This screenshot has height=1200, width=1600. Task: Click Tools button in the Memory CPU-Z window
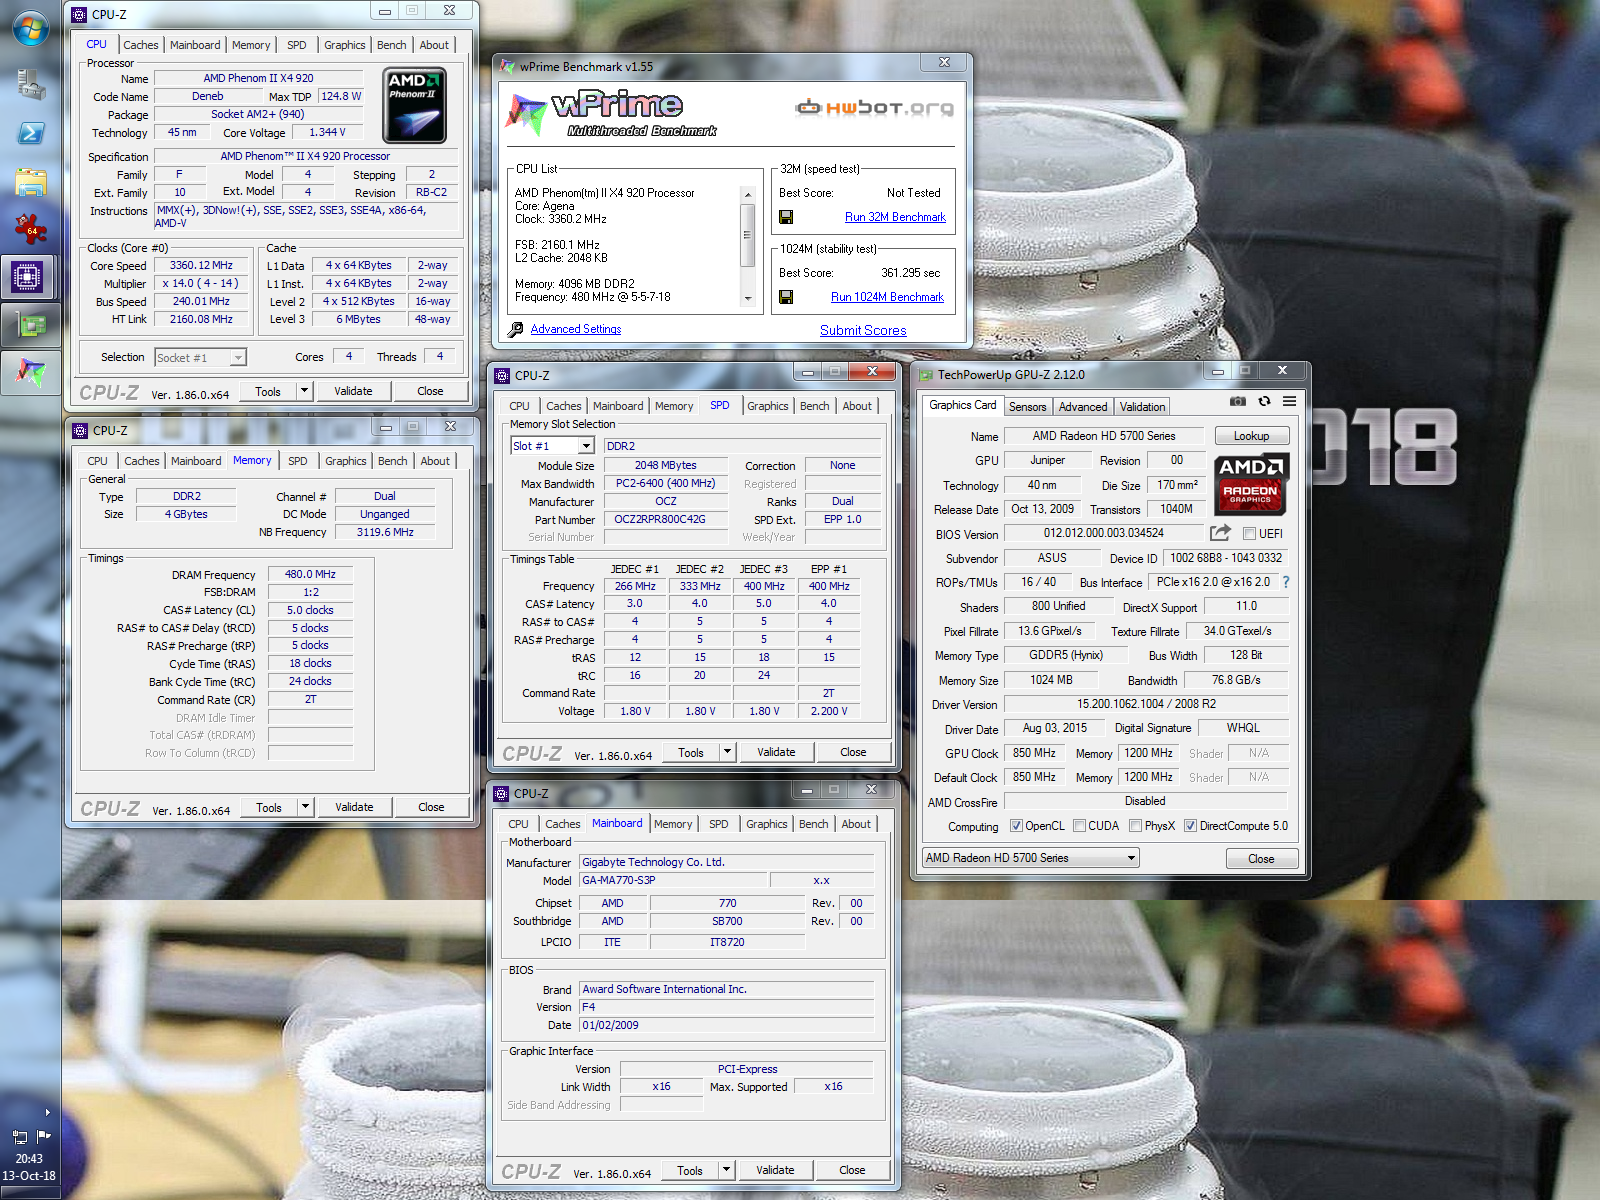pos(269,807)
